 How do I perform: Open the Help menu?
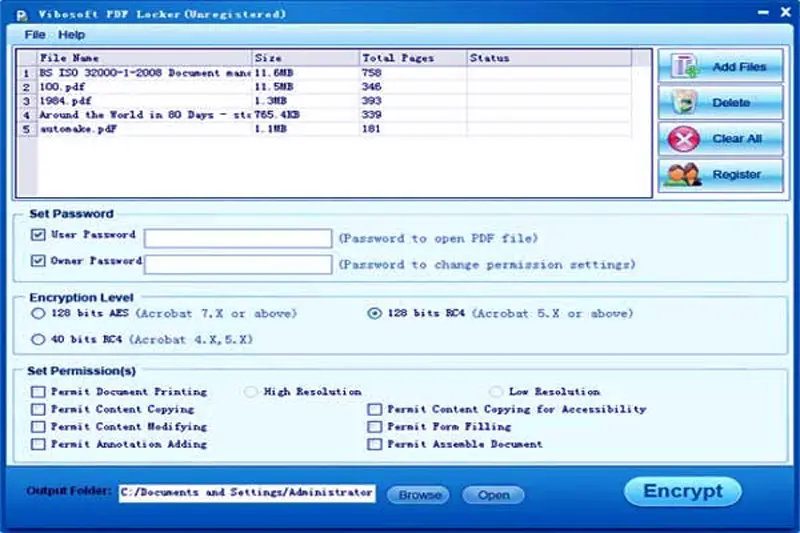click(x=71, y=35)
